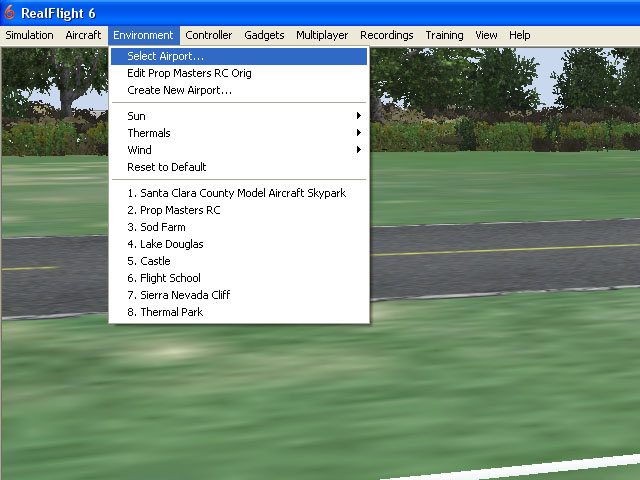Choose Create New Airport...
Image resolution: width=640 pixels, height=480 pixels.
tap(239, 90)
